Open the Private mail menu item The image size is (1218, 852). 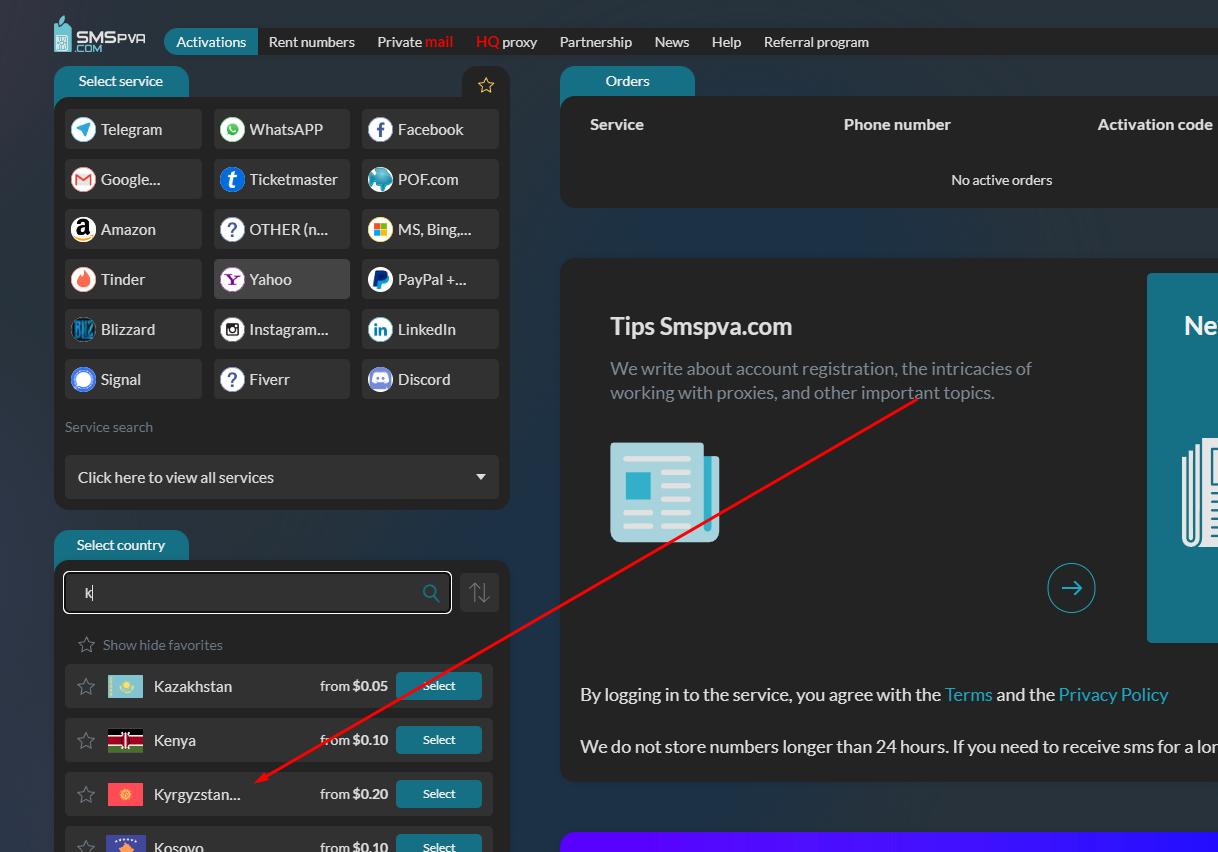click(x=415, y=42)
